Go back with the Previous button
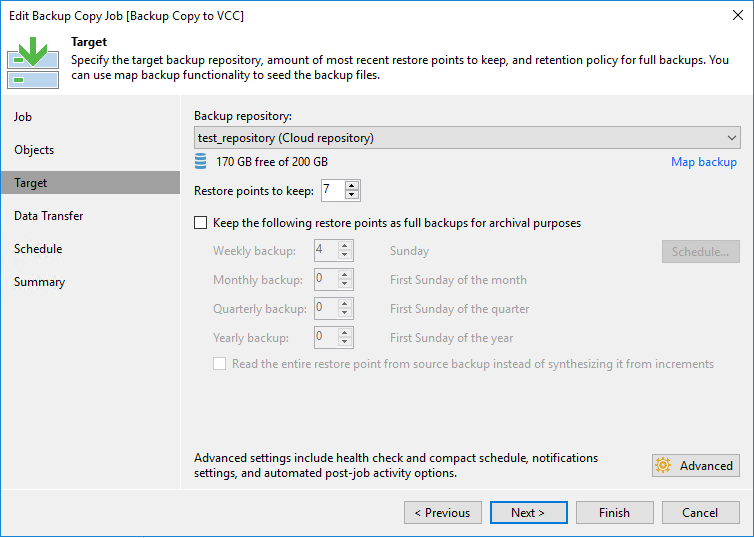754x538 pixels. click(443, 513)
